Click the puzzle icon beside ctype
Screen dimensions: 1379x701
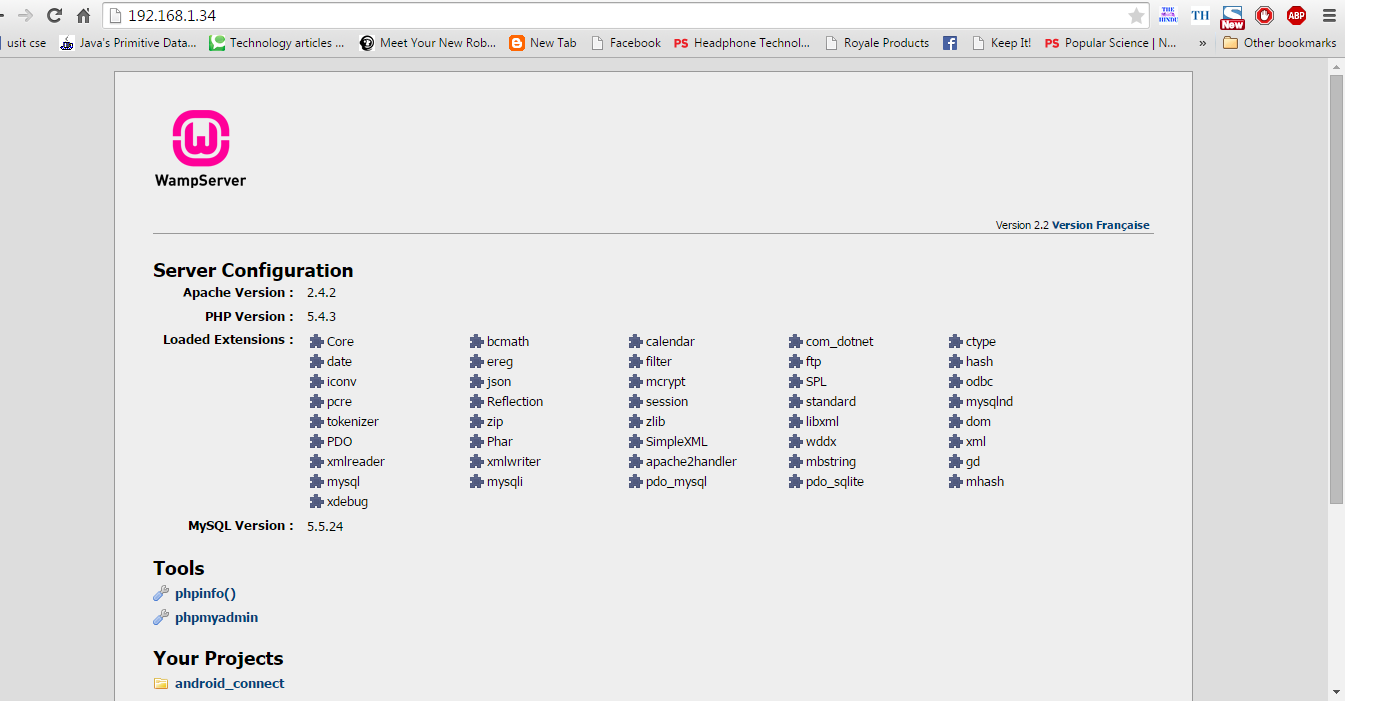pos(956,342)
